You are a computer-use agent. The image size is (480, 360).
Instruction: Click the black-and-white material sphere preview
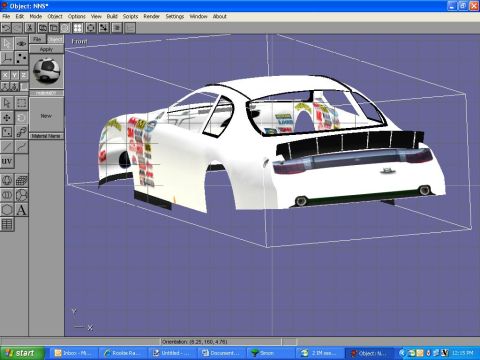coord(47,71)
